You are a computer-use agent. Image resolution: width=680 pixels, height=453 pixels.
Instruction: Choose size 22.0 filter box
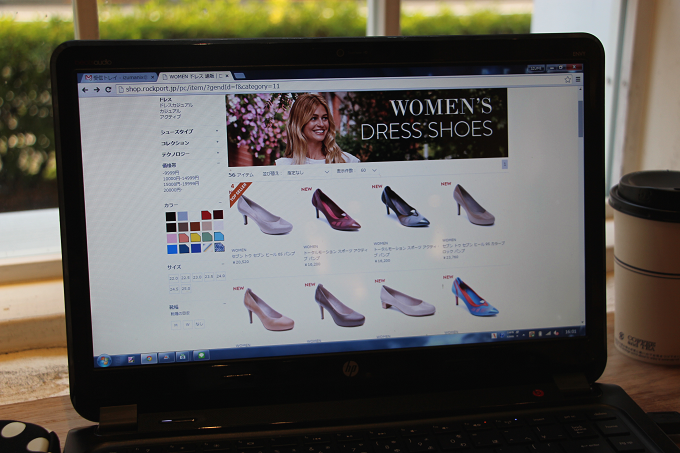[172, 278]
